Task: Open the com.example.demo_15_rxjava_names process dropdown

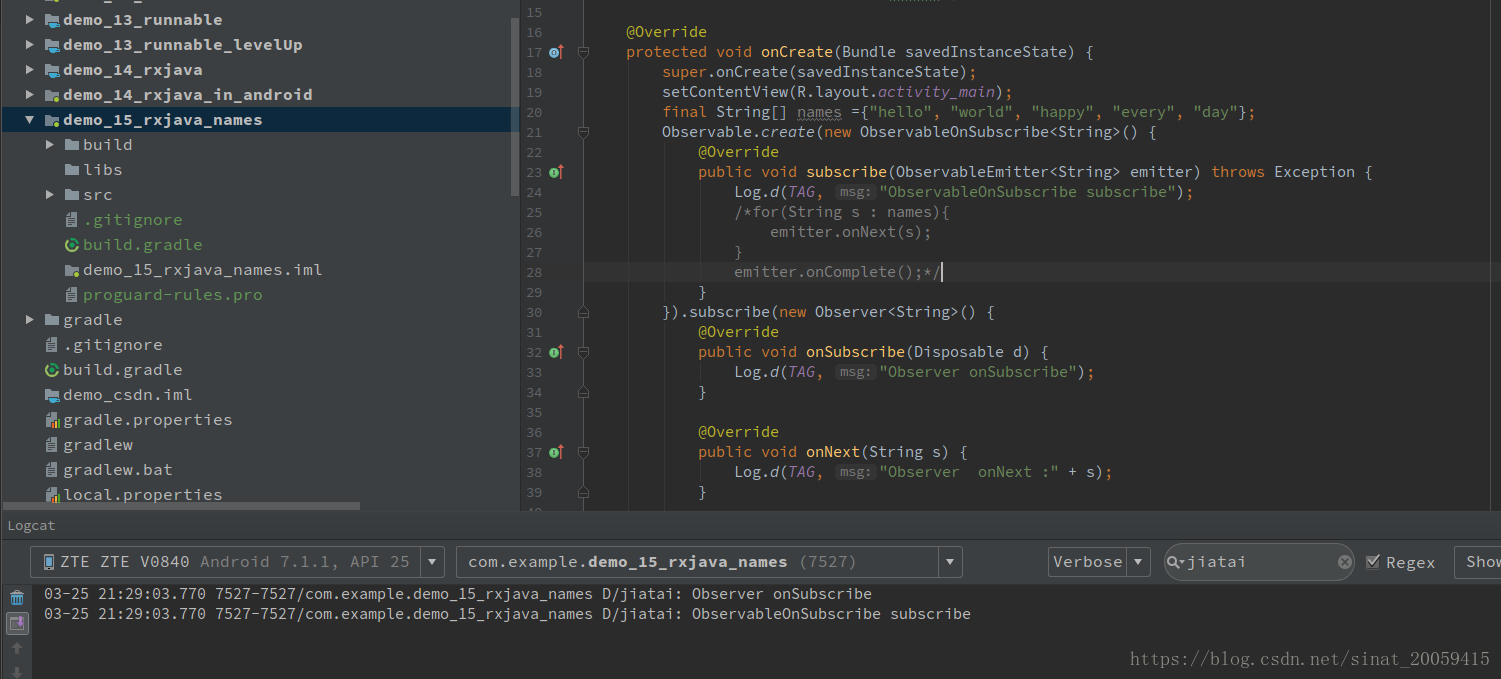Action: (x=951, y=562)
